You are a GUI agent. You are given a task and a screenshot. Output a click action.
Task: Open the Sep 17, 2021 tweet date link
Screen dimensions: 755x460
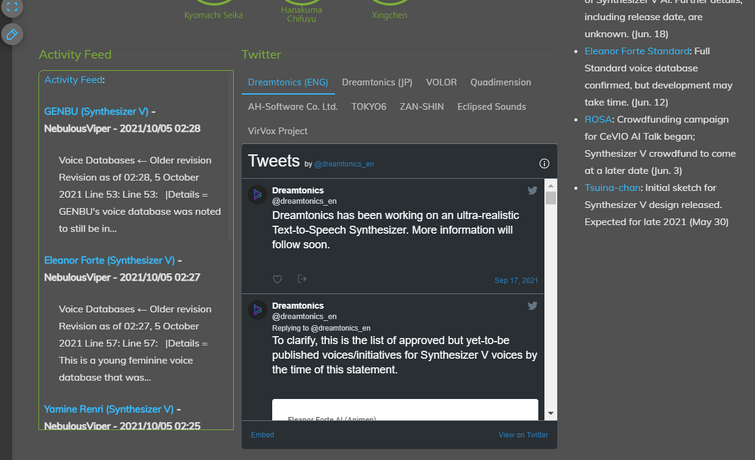point(516,280)
